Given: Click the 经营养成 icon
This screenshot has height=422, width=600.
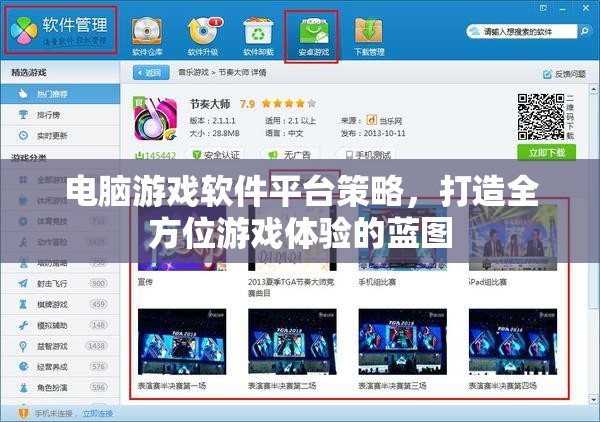Looking at the screenshot, I should tap(23, 367).
